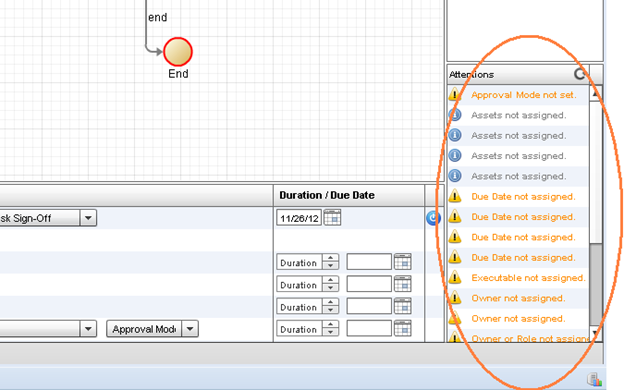Click the Duration / Due Date column header
Viewport: 624px width, 390px height.
[327, 195]
